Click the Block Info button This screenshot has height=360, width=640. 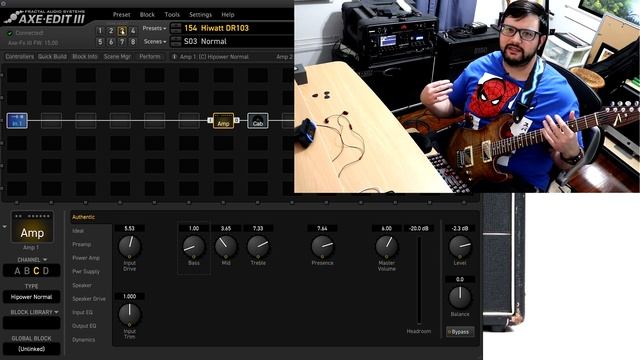84,57
